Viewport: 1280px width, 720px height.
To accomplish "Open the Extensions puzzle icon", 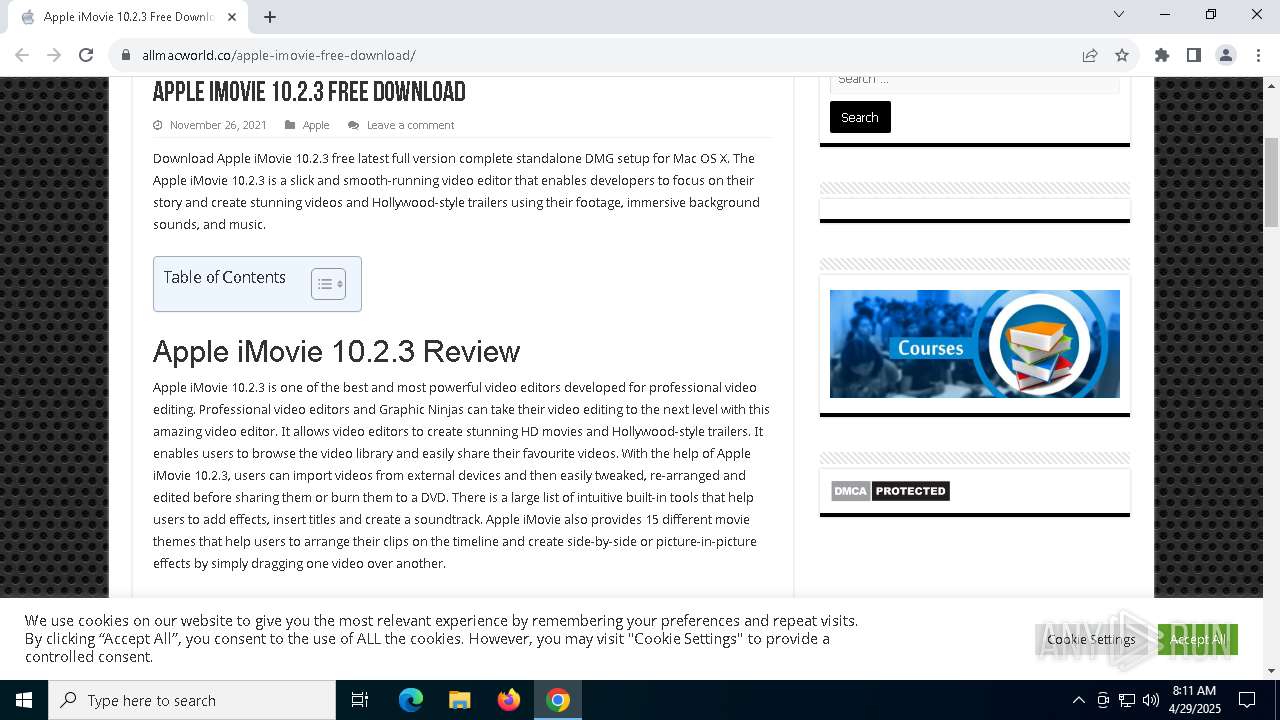I will pyautogui.click(x=1162, y=55).
